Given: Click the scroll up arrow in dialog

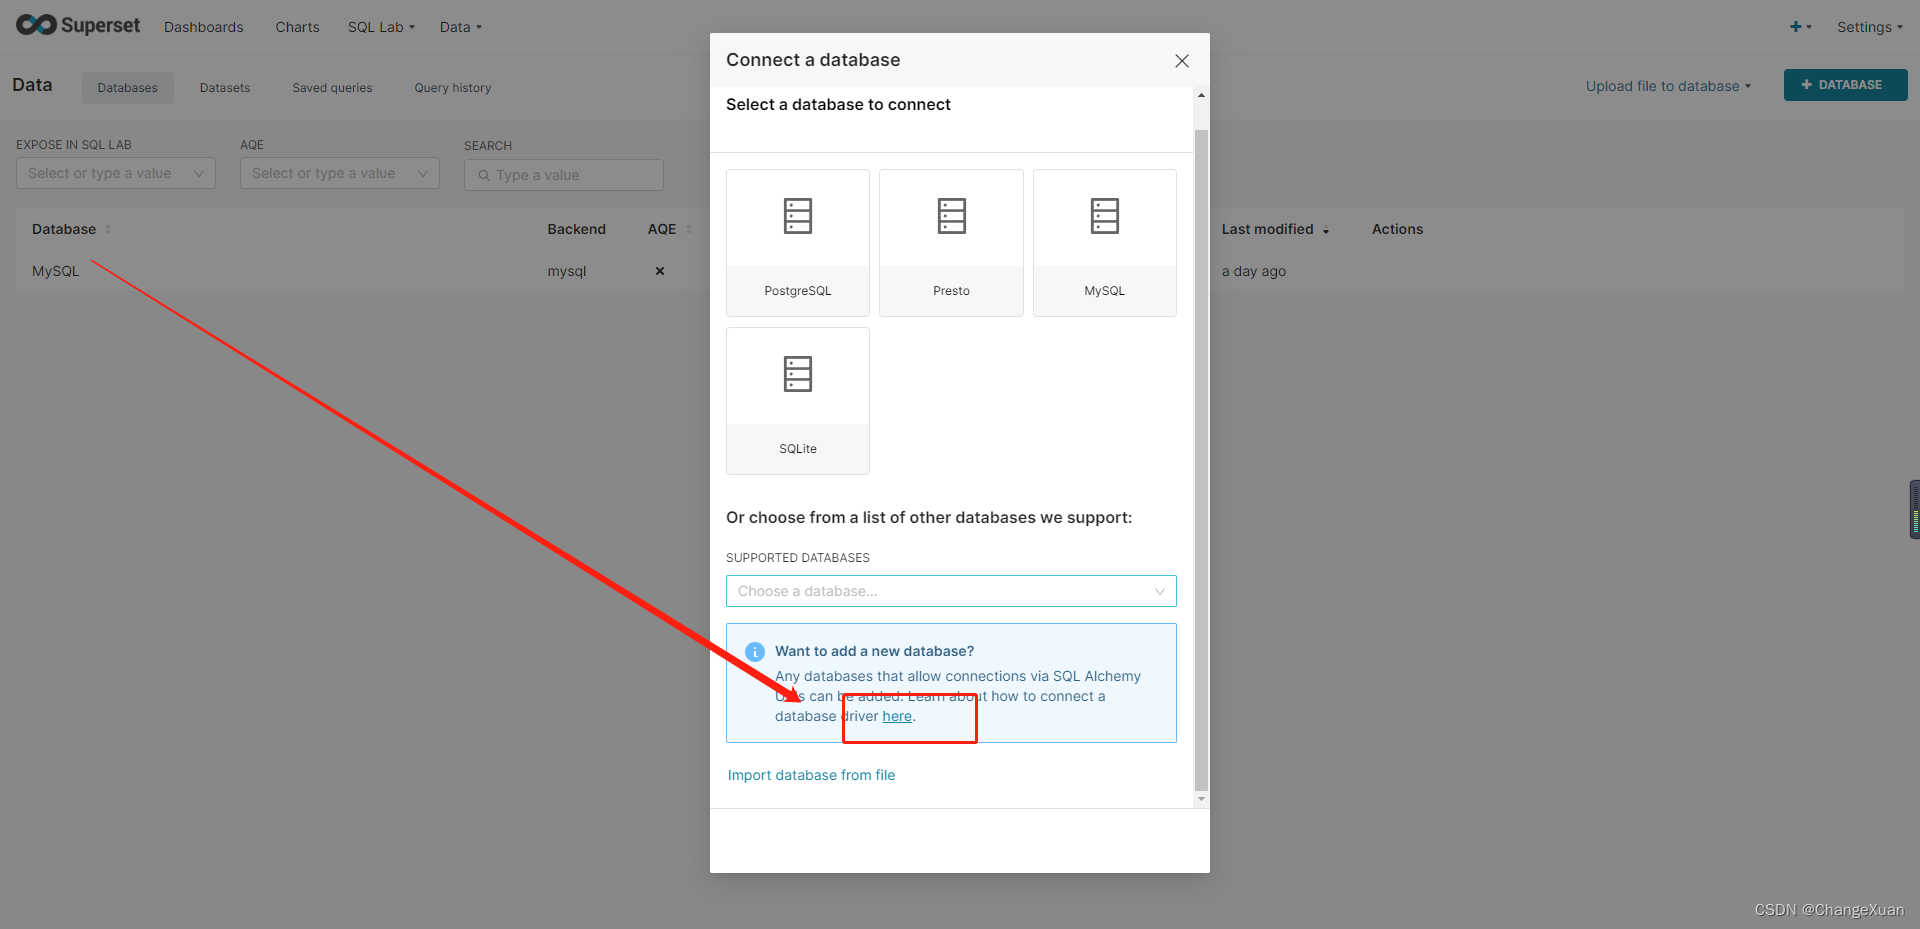Looking at the screenshot, I should point(1201,95).
